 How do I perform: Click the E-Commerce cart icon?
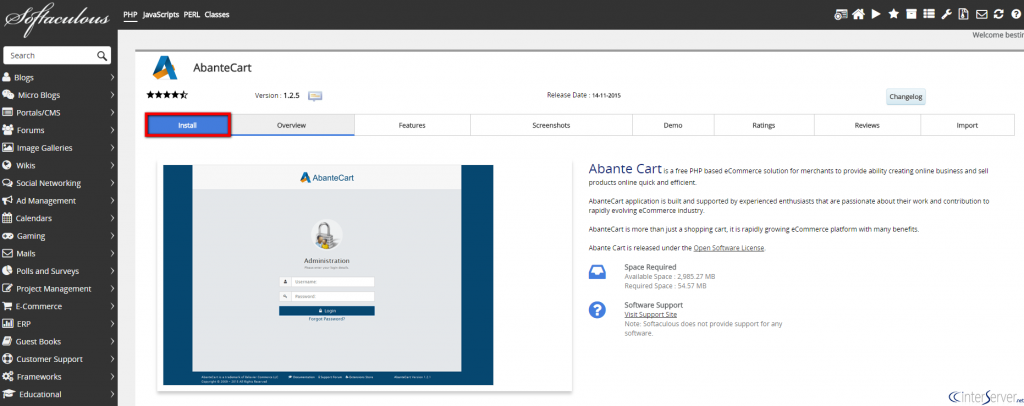[7, 306]
